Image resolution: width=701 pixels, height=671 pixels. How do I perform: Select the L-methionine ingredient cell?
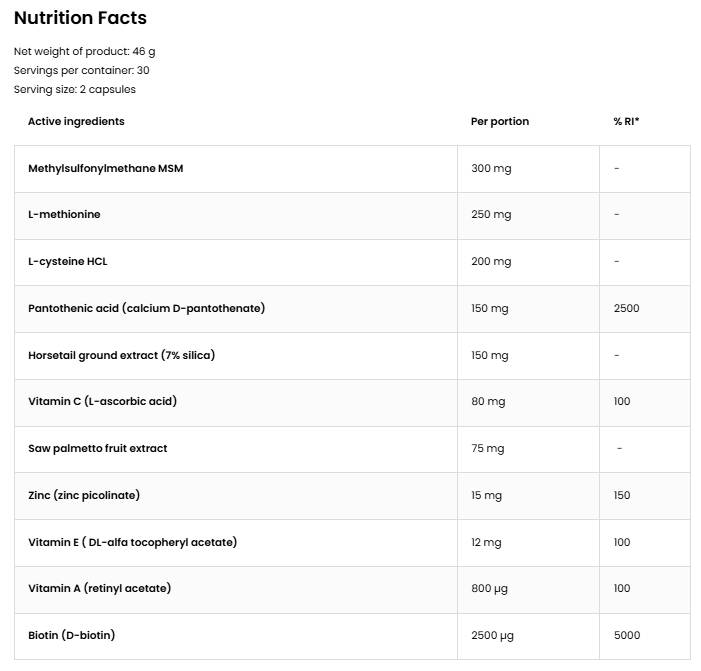[64, 214]
